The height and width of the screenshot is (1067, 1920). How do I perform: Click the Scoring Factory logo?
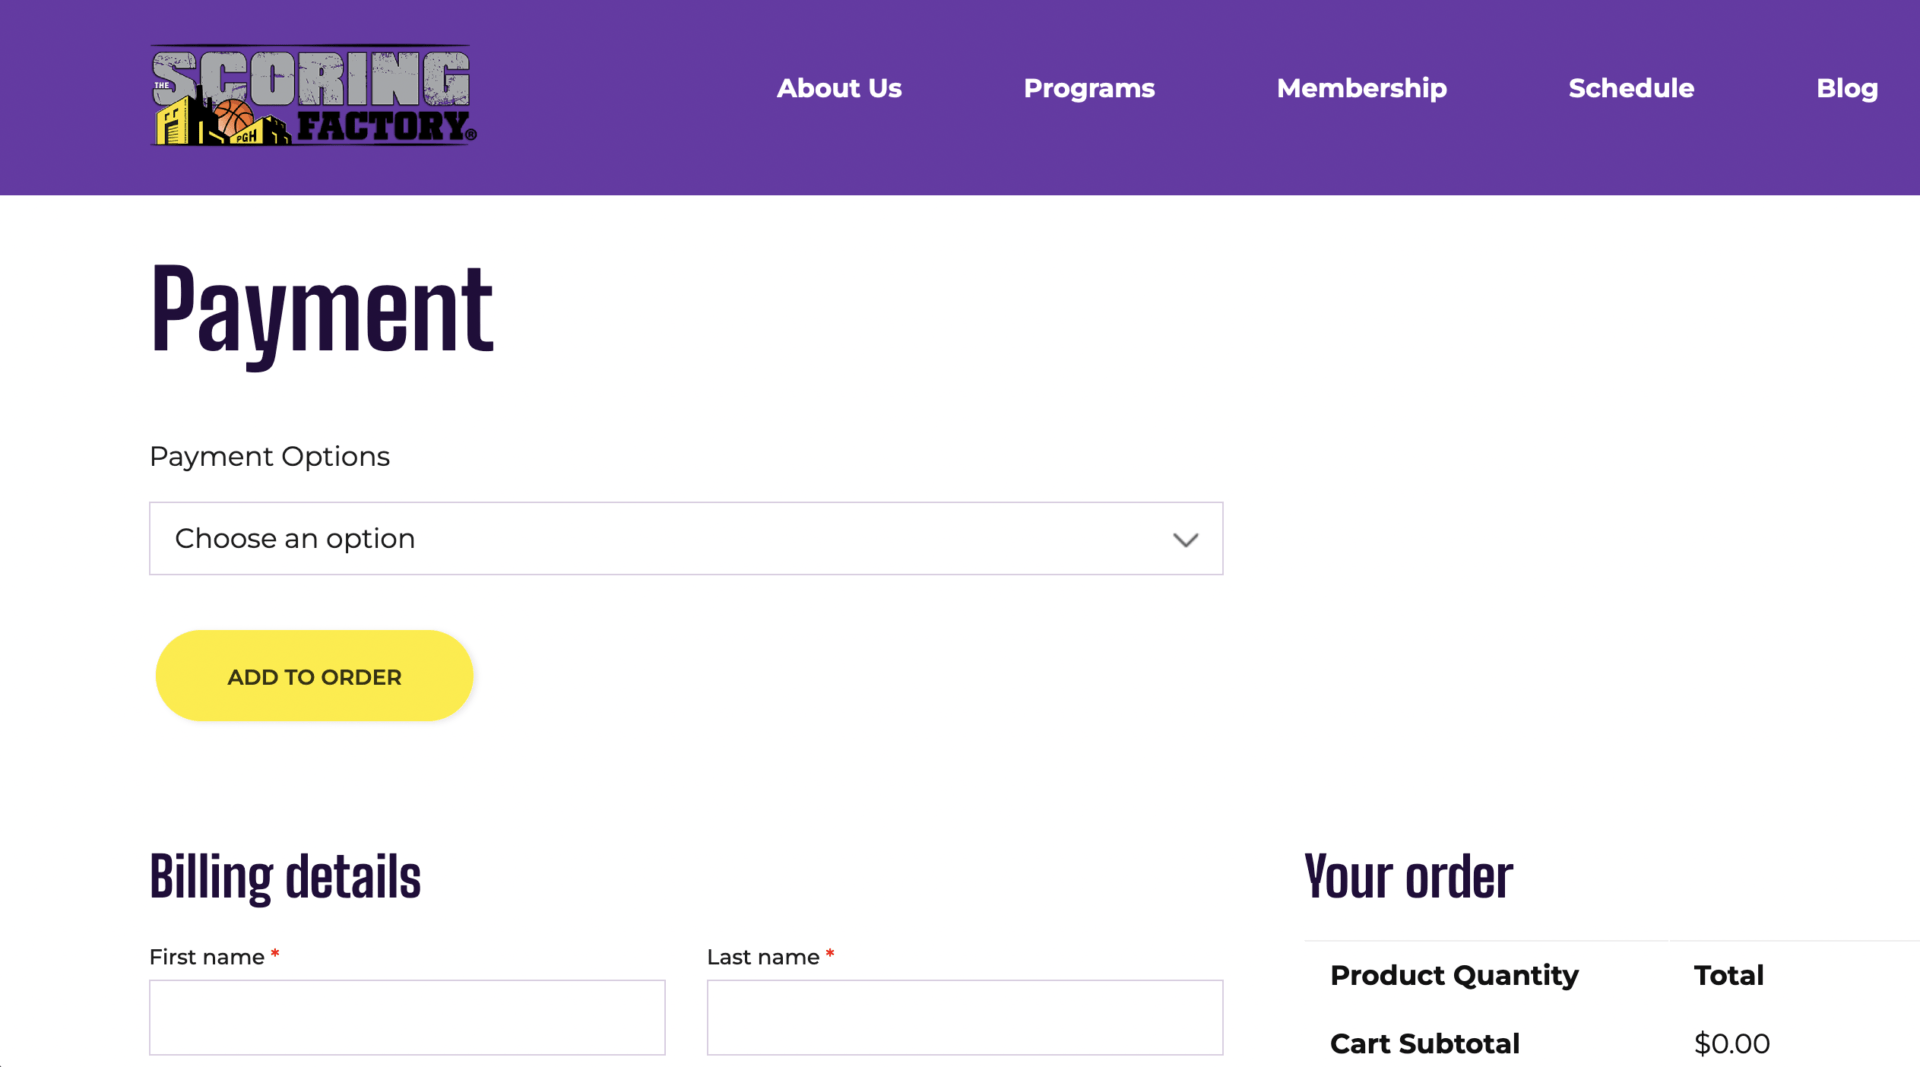pyautogui.click(x=313, y=95)
